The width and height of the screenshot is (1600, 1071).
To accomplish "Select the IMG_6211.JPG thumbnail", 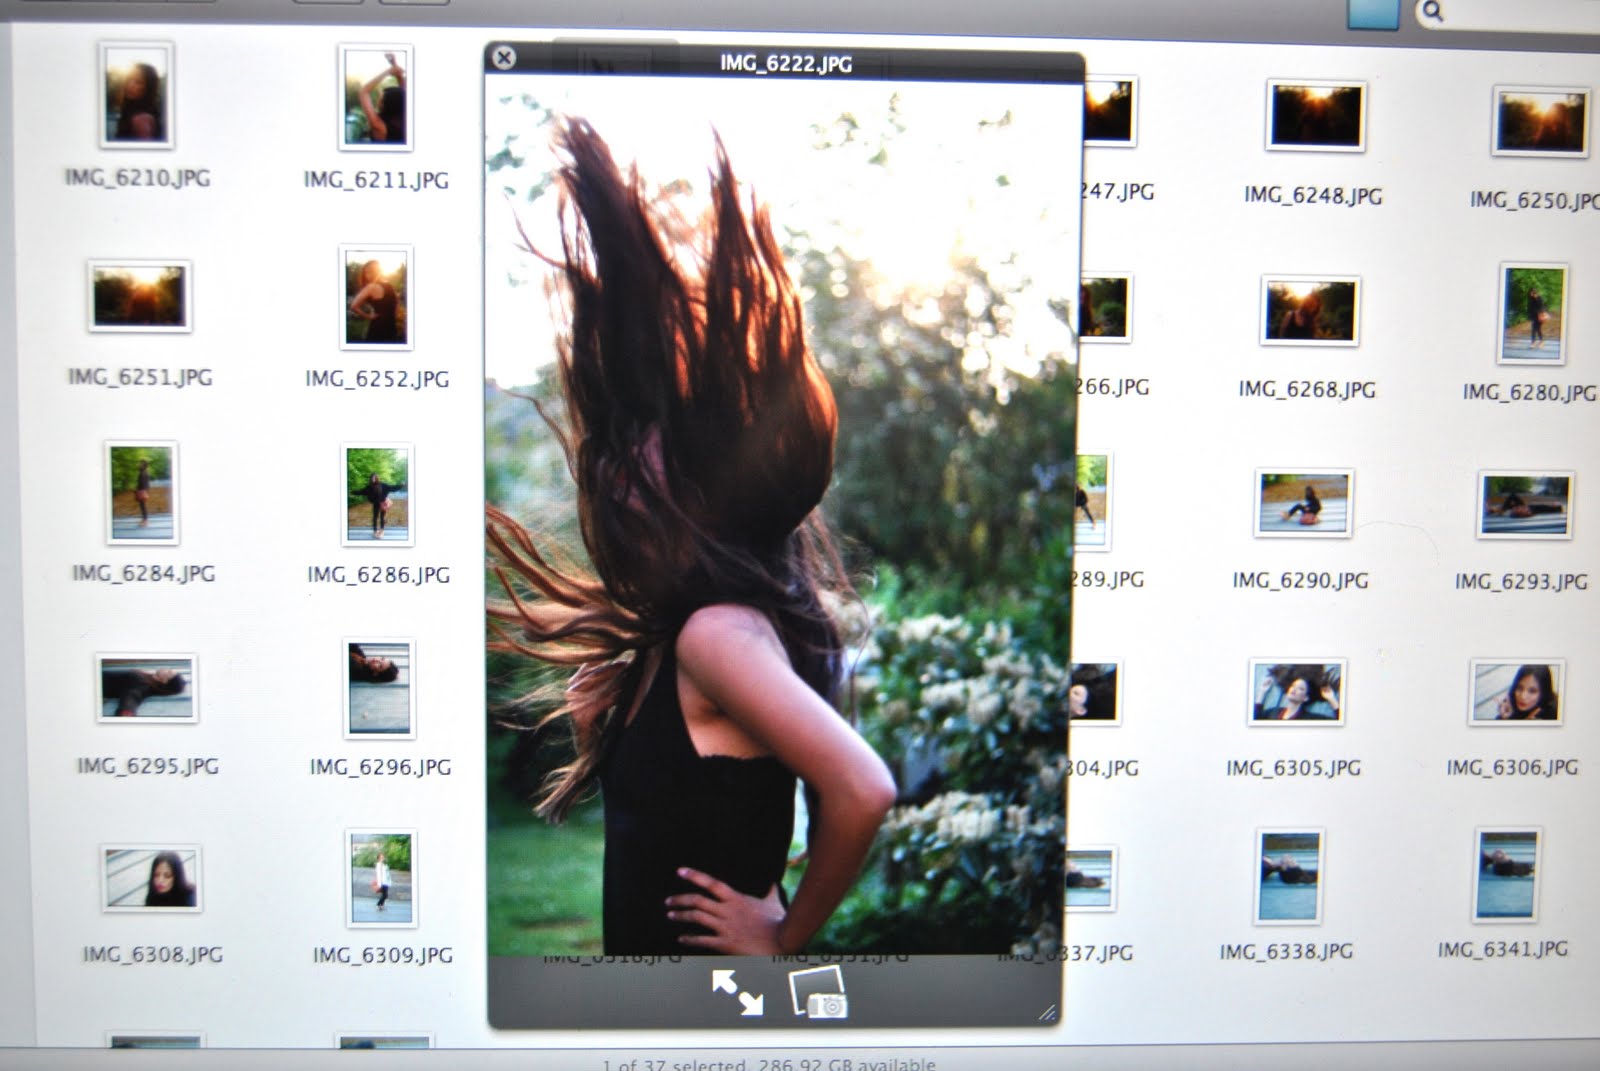I will tap(375, 98).
